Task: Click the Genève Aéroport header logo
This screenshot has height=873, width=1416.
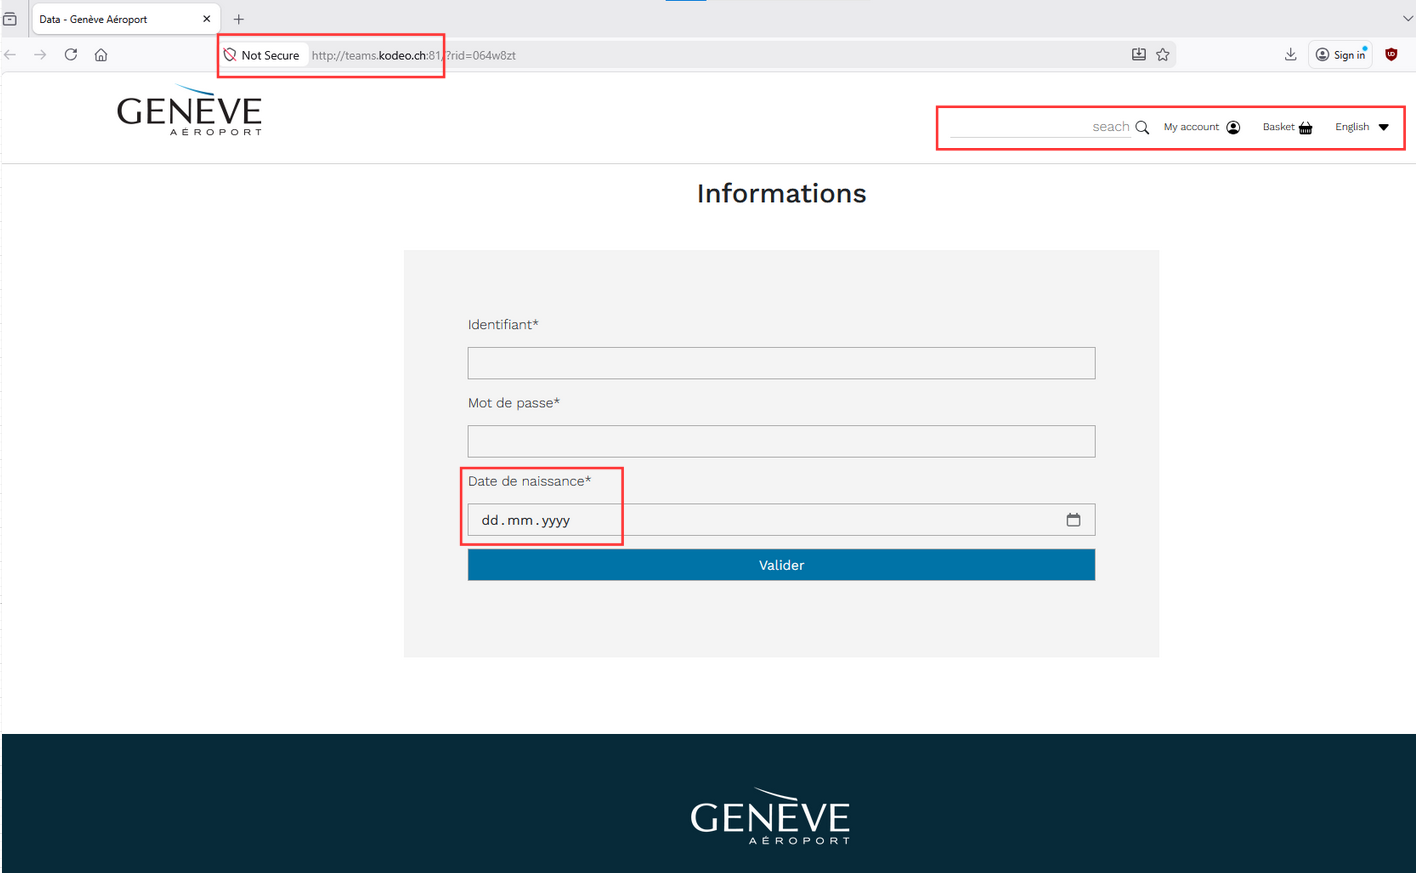Action: (189, 110)
